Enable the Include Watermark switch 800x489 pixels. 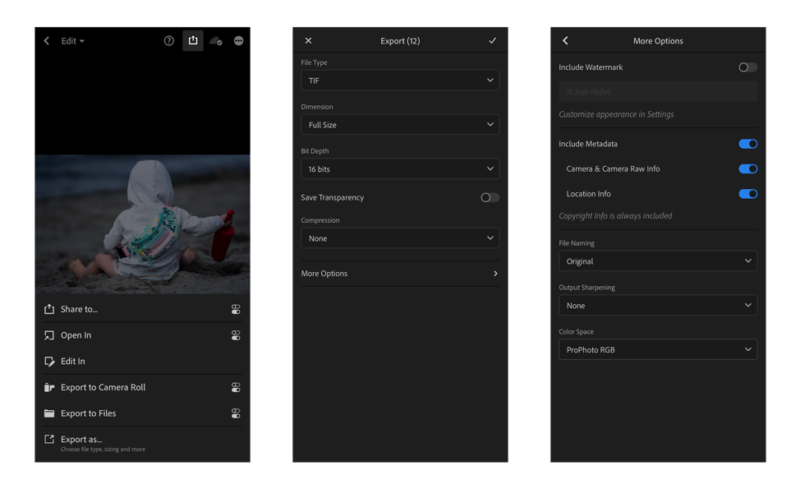(x=747, y=67)
